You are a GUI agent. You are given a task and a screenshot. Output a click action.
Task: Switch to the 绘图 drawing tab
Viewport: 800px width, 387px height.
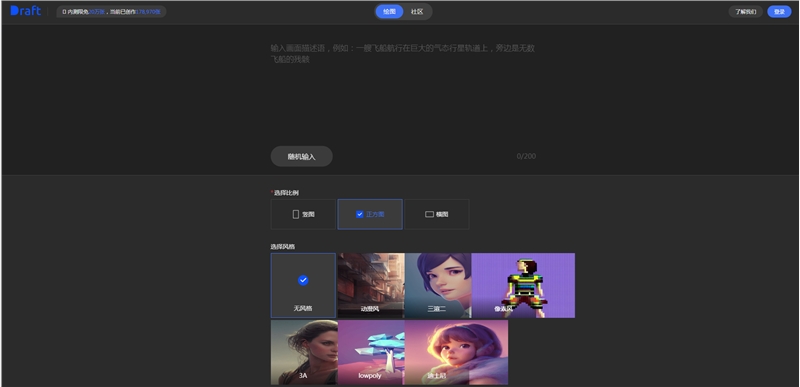[389, 12]
